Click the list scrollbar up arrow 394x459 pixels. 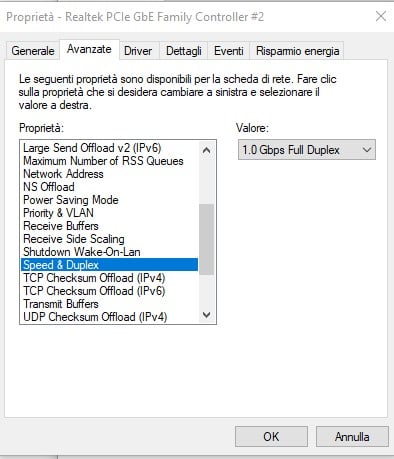click(206, 150)
